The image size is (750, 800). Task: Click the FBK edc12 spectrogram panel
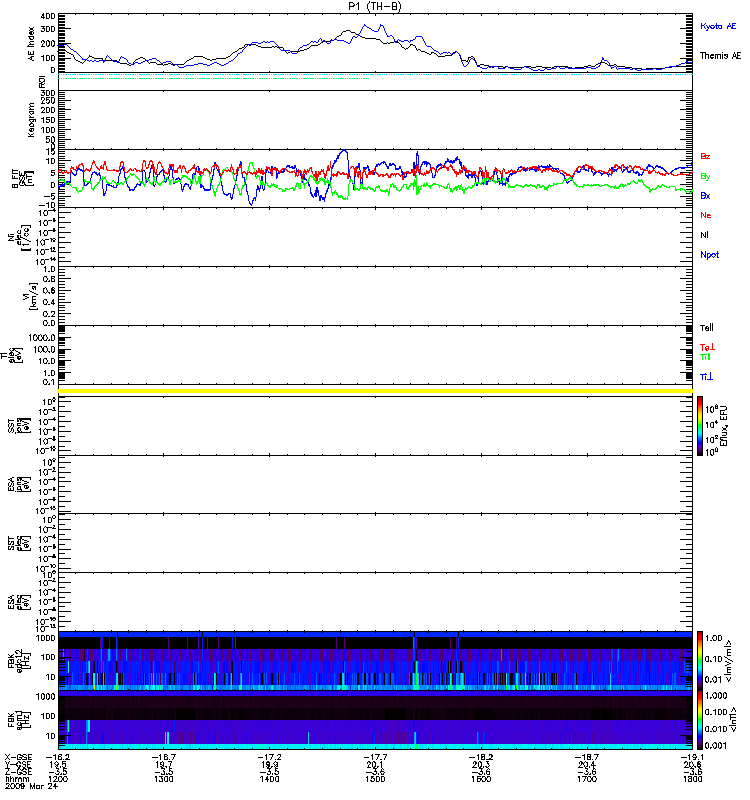[375, 661]
